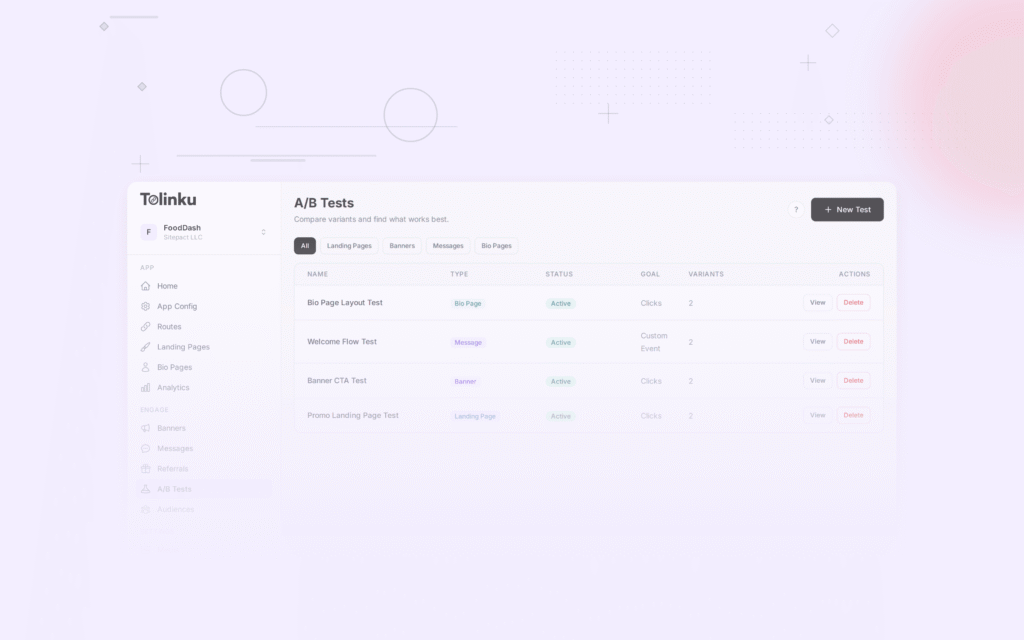Show only Bio Pages tests
This screenshot has height=640, width=1024.
coord(496,246)
